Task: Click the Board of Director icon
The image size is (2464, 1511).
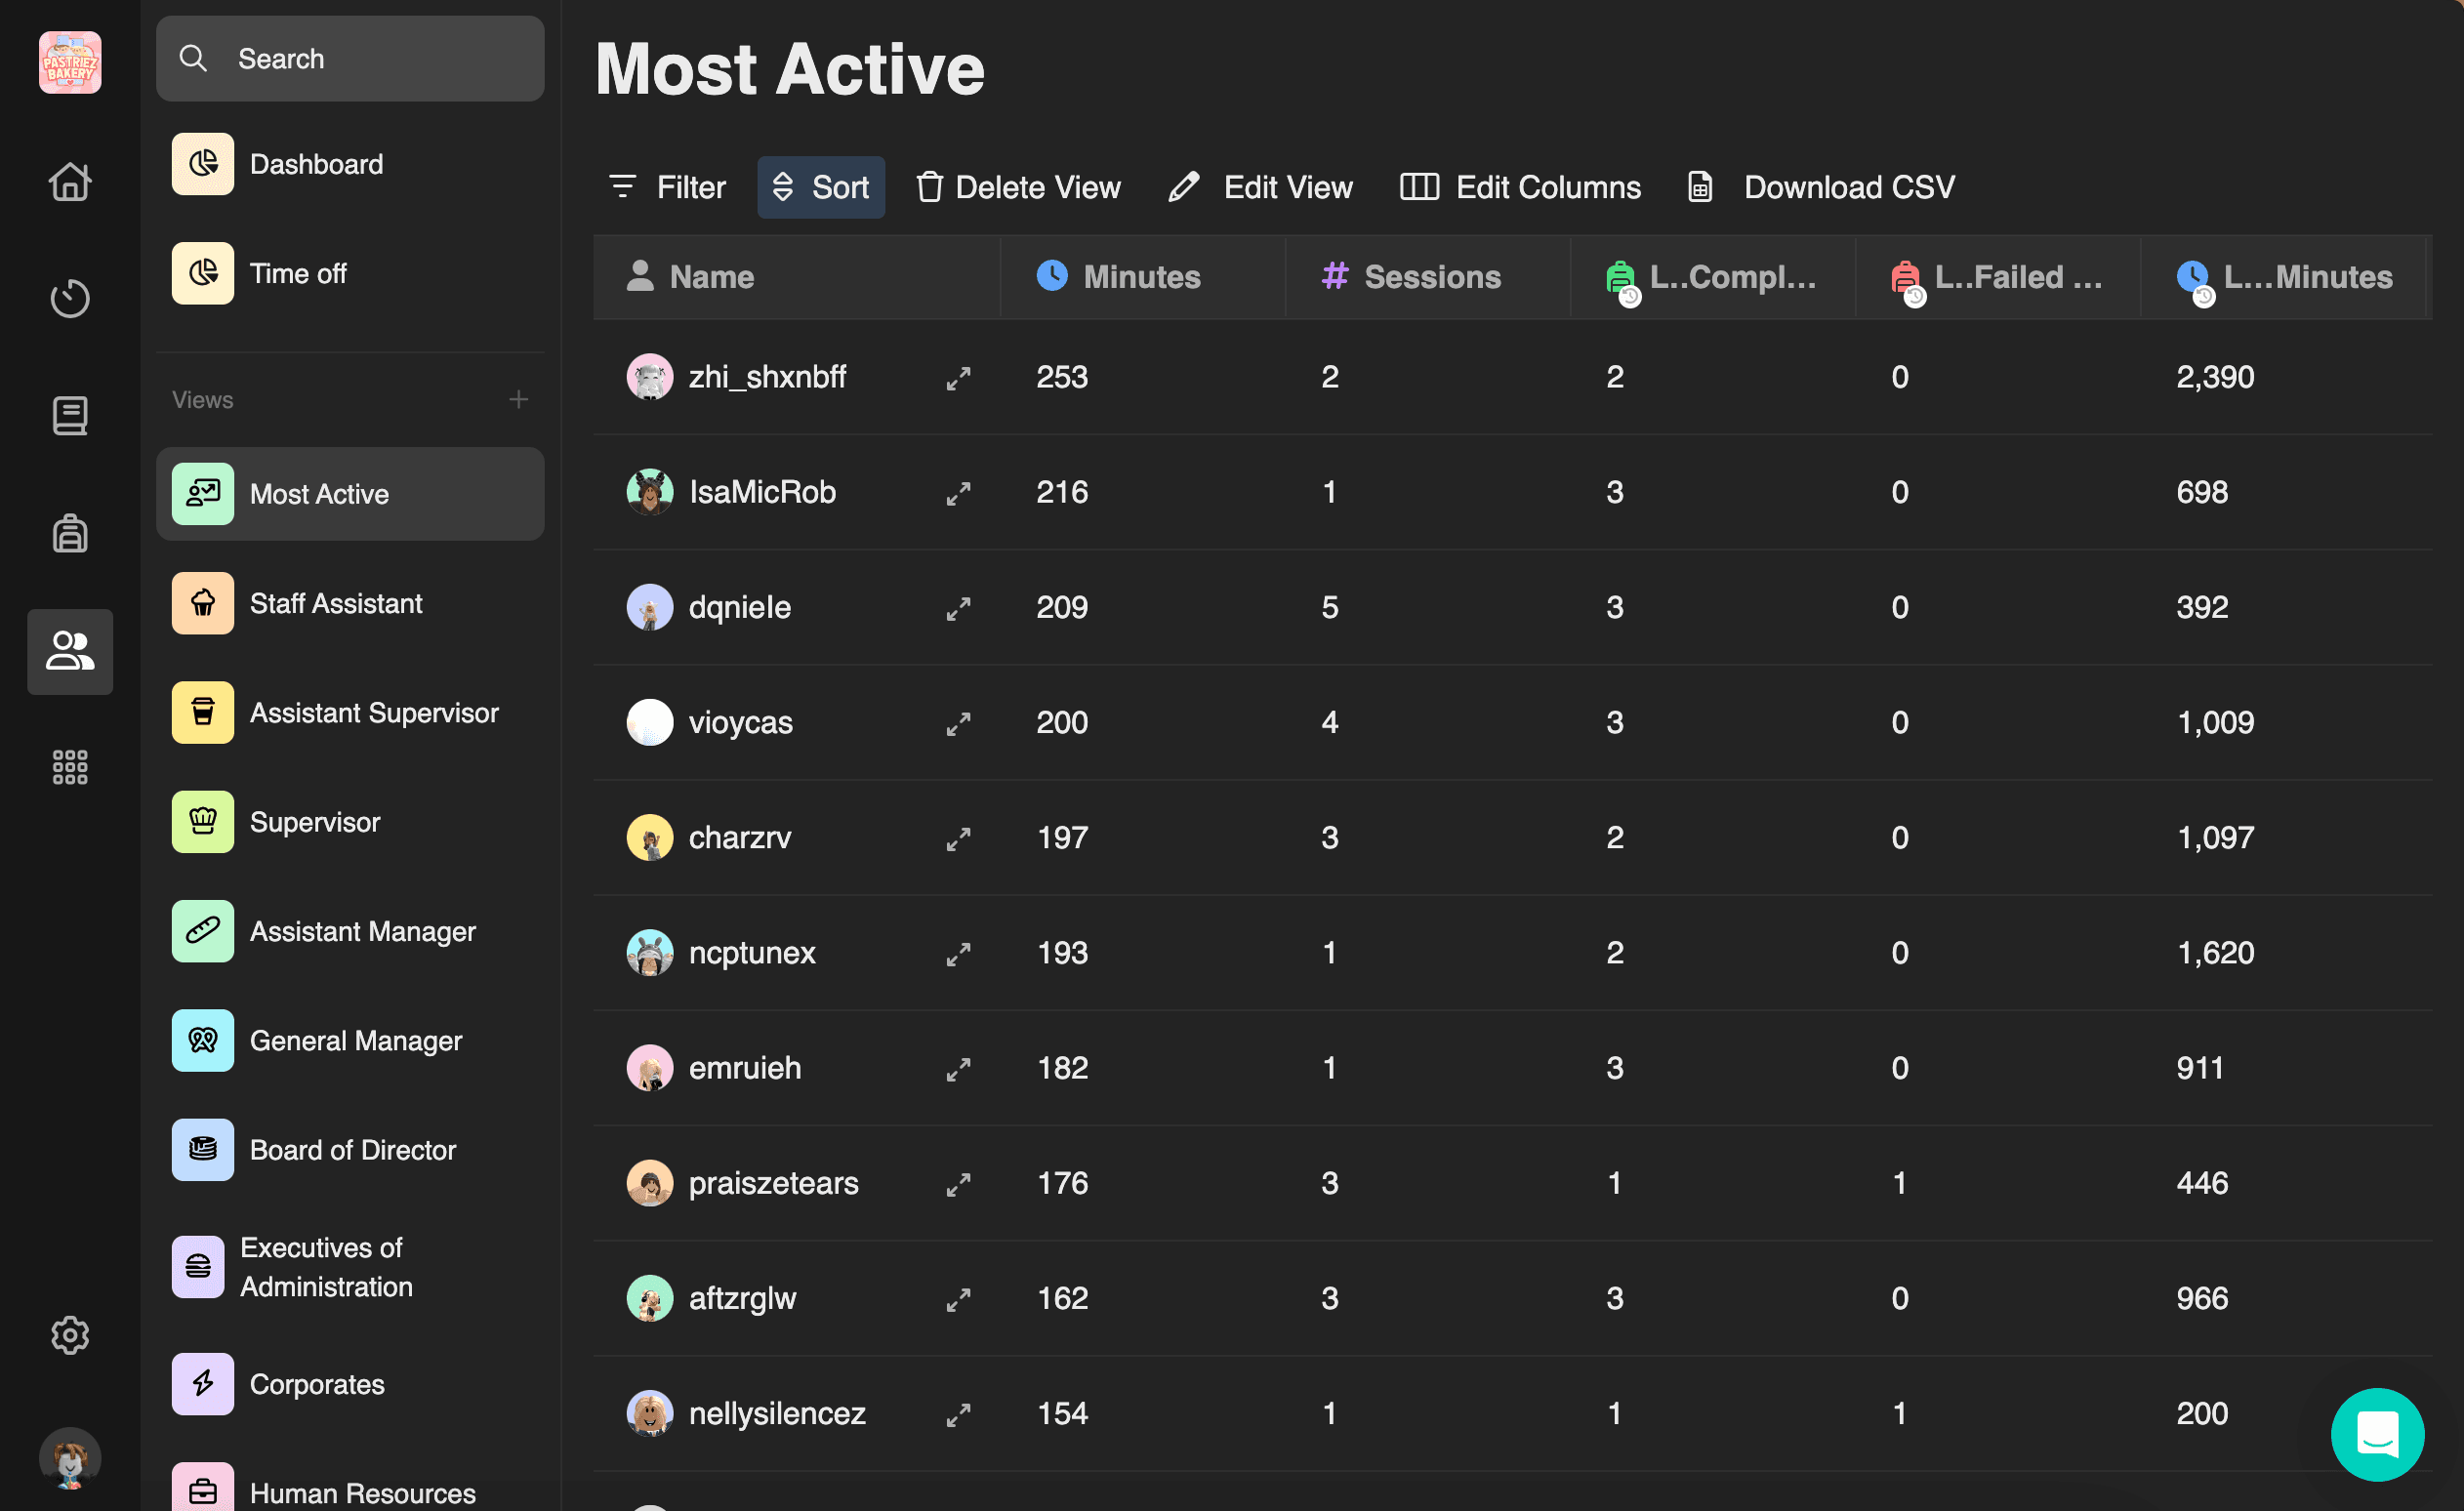Action: (201, 1149)
